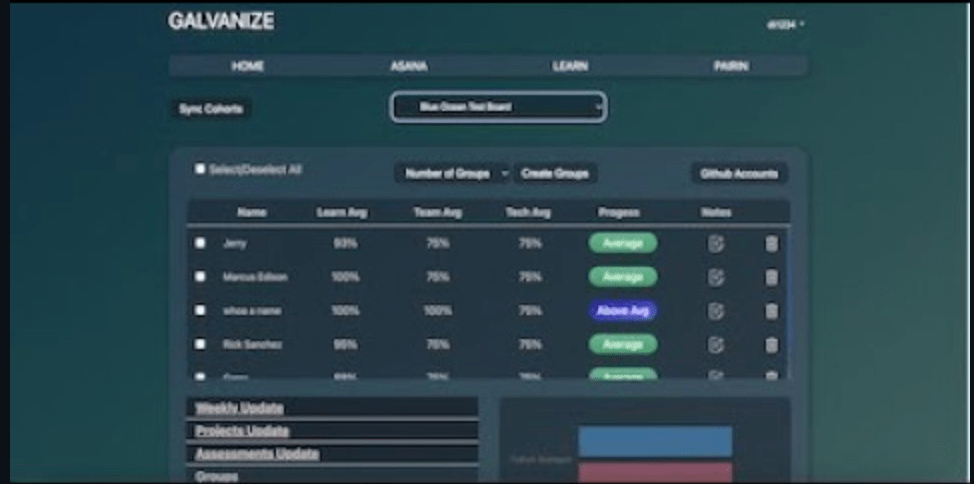
Task: Go to the ASANA tab
Action: (x=408, y=66)
